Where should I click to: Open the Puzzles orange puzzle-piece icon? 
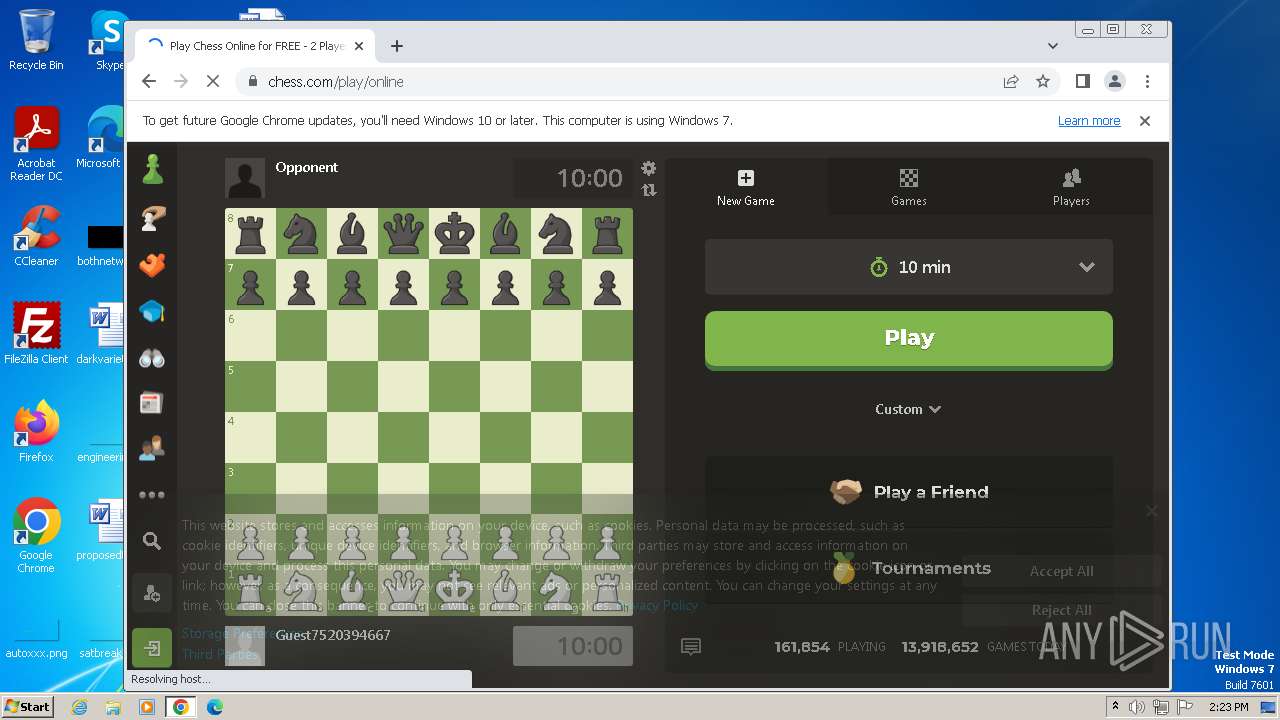[152, 265]
